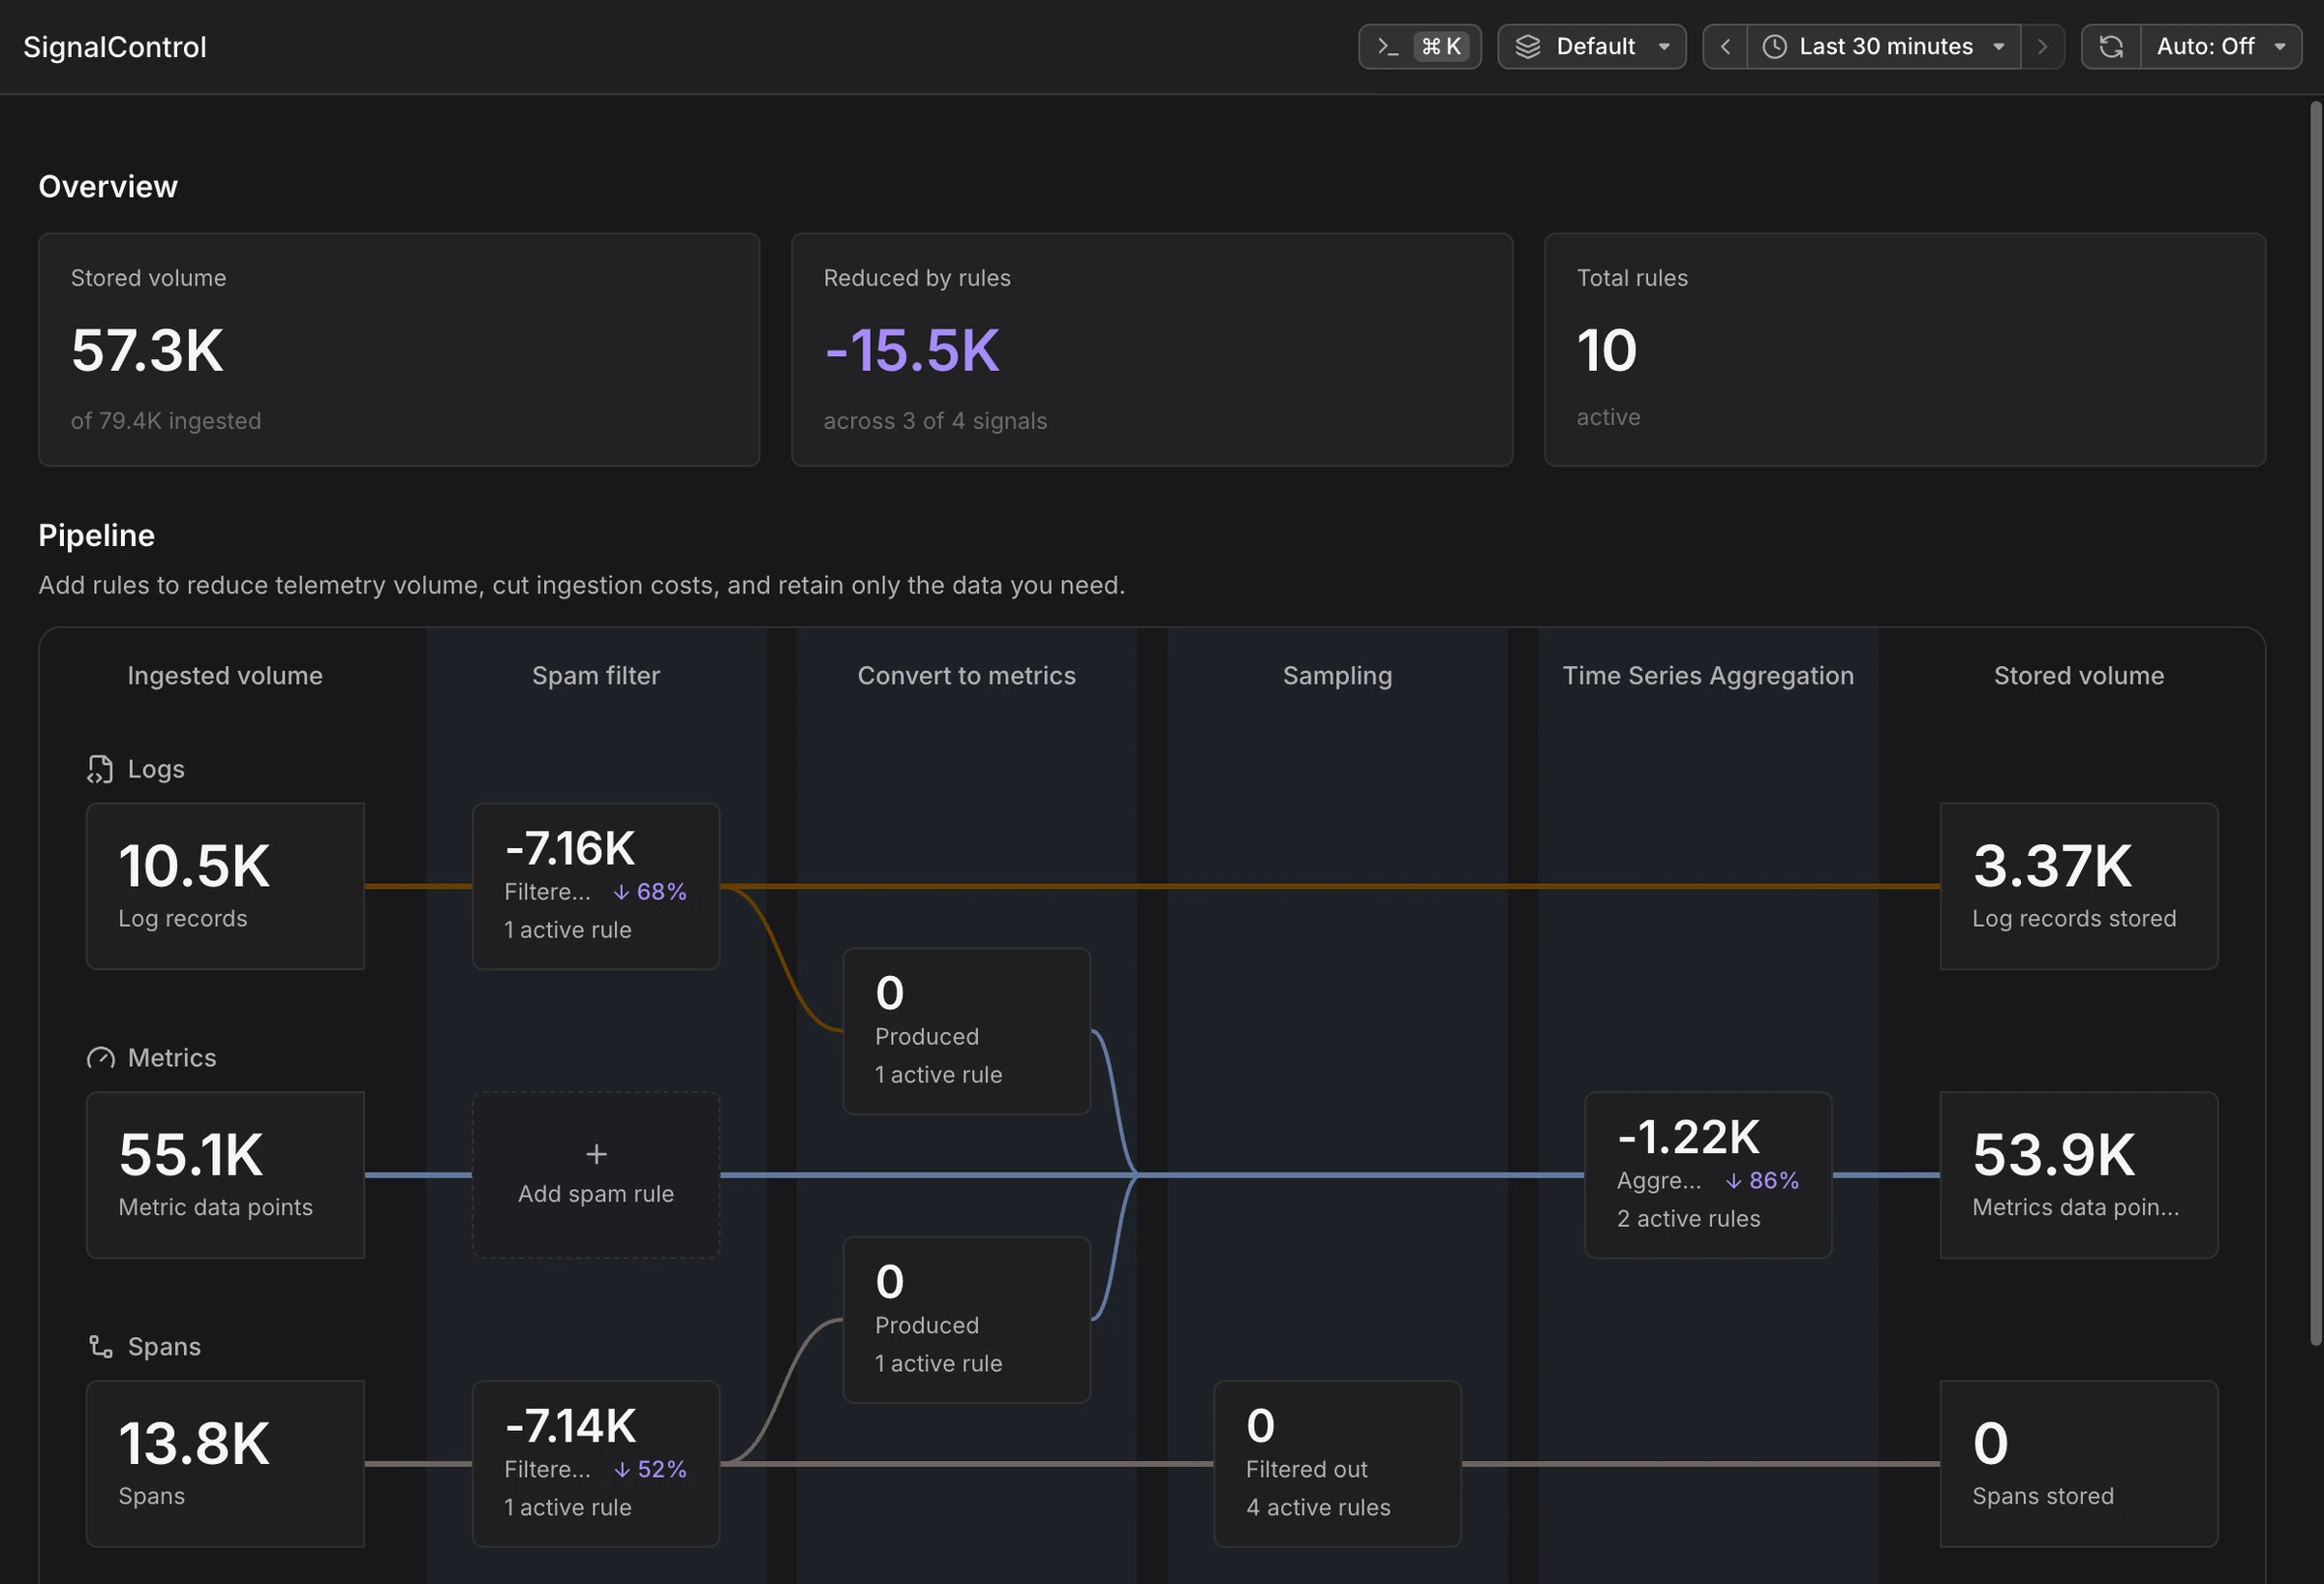Expand the Auto: Off refresh dropdown
This screenshot has width=2324, height=1584.
click(x=2221, y=47)
